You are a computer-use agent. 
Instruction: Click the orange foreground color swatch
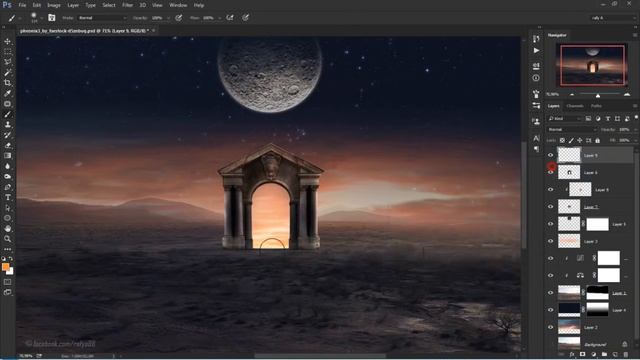[5, 267]
